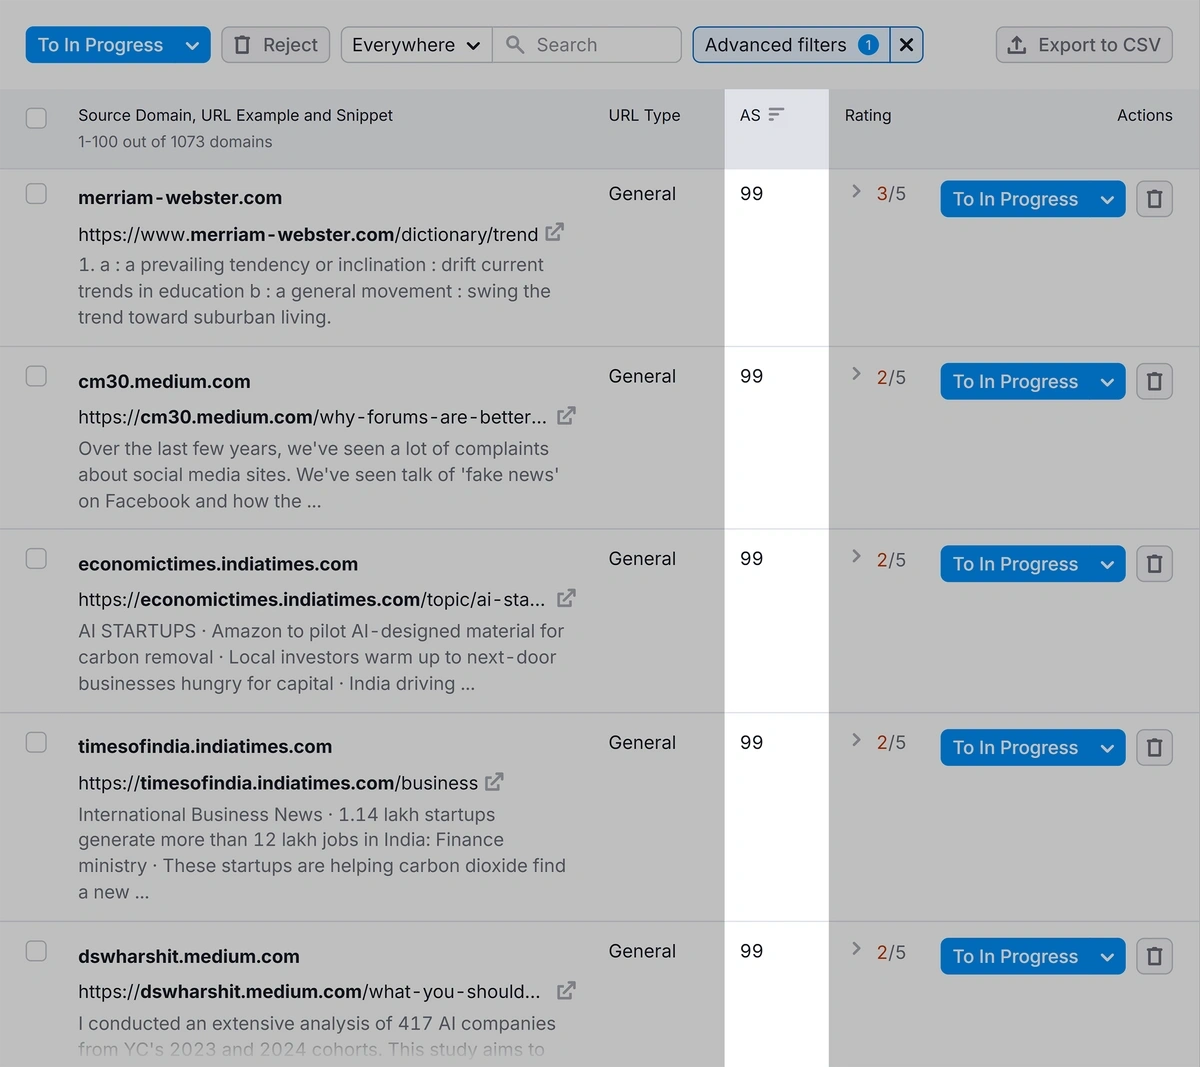Expand rating details for timesofindia.indiatimes.com

click(856, 740)
